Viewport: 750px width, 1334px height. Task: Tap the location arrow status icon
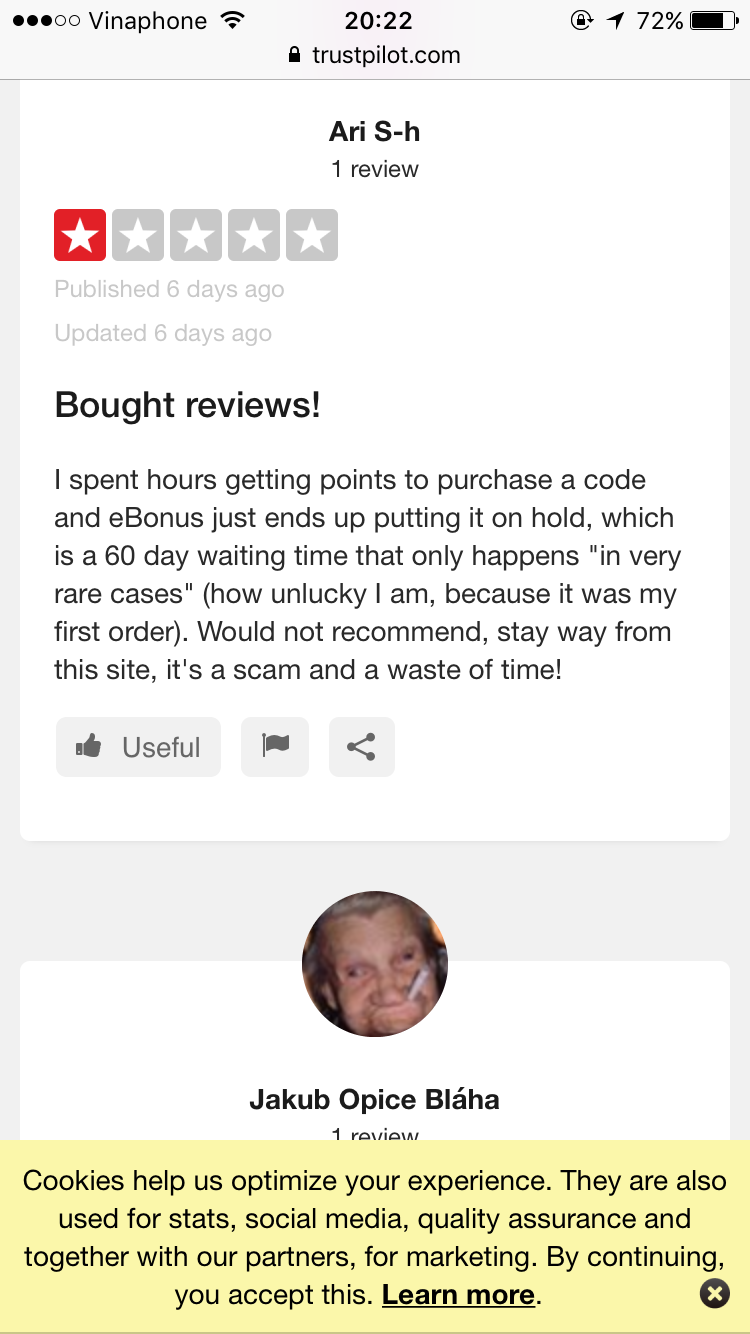(x=615, y=20)
